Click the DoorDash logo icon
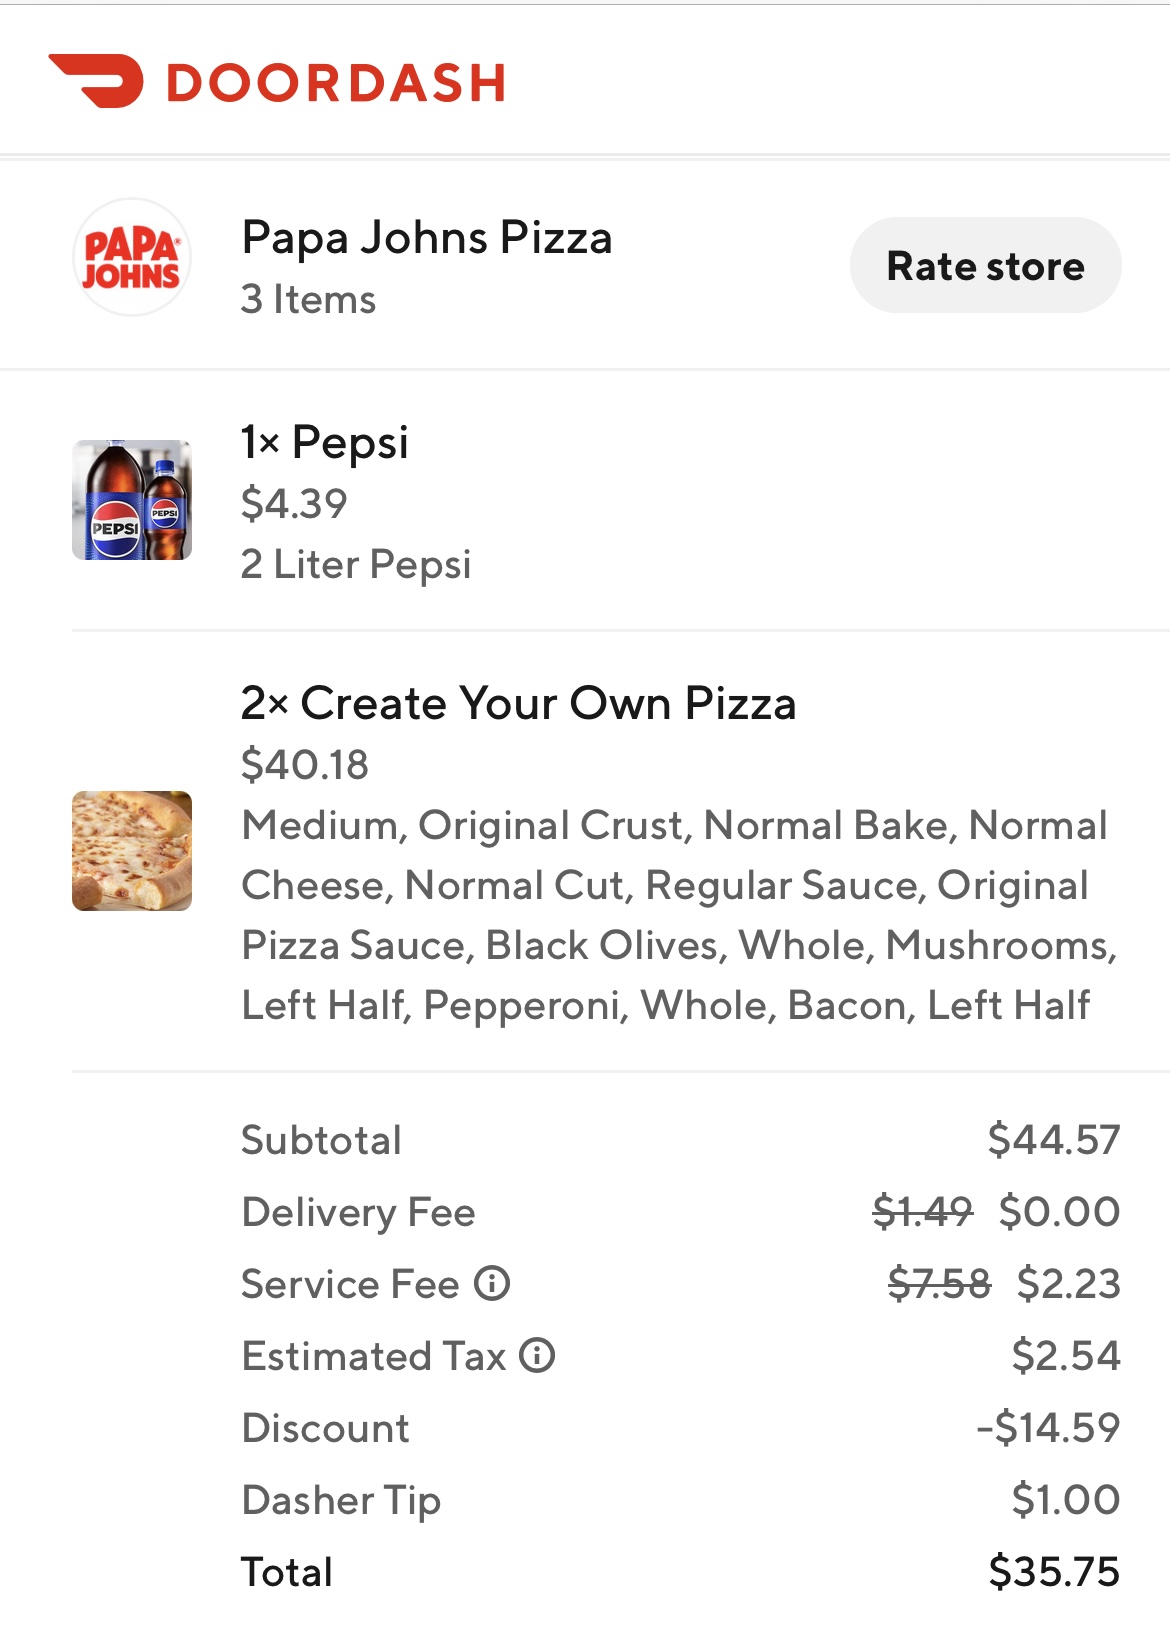1170x1647 pixels. pos(96,81)
